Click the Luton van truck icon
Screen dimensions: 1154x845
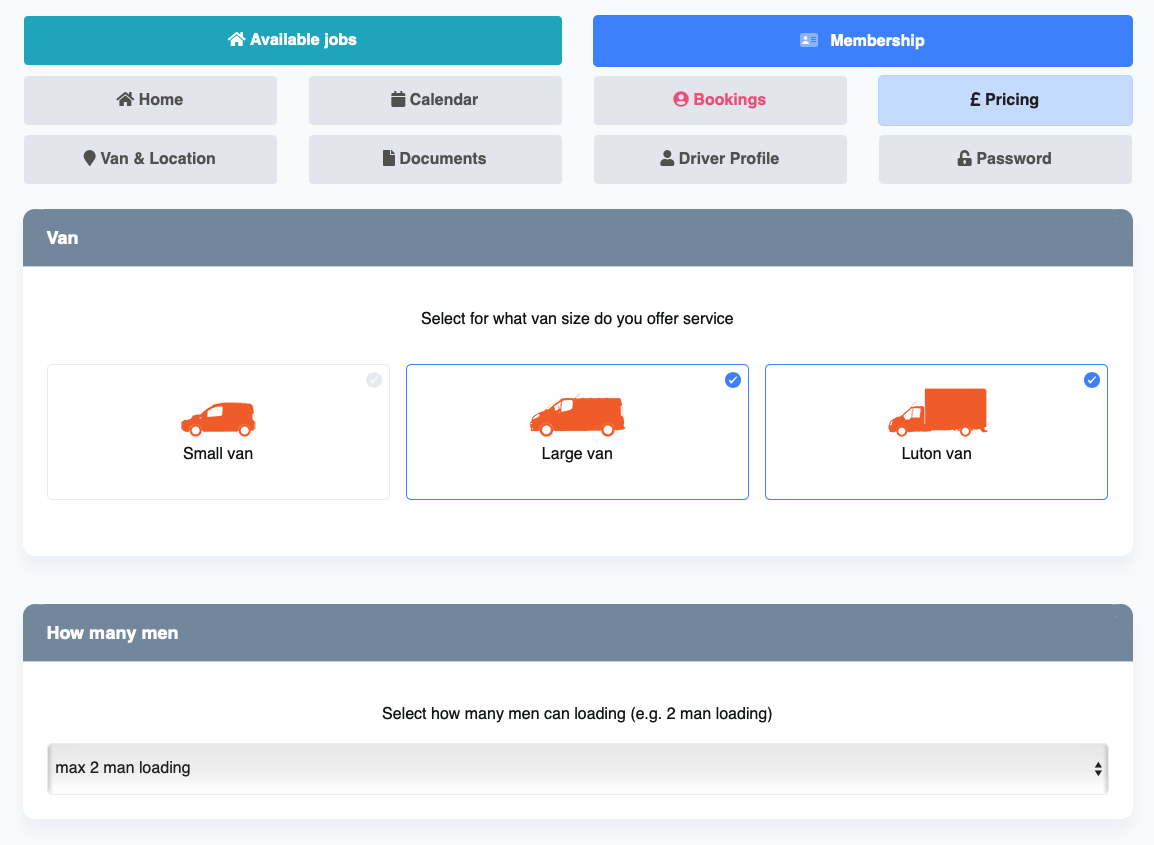tap(937, 412)
